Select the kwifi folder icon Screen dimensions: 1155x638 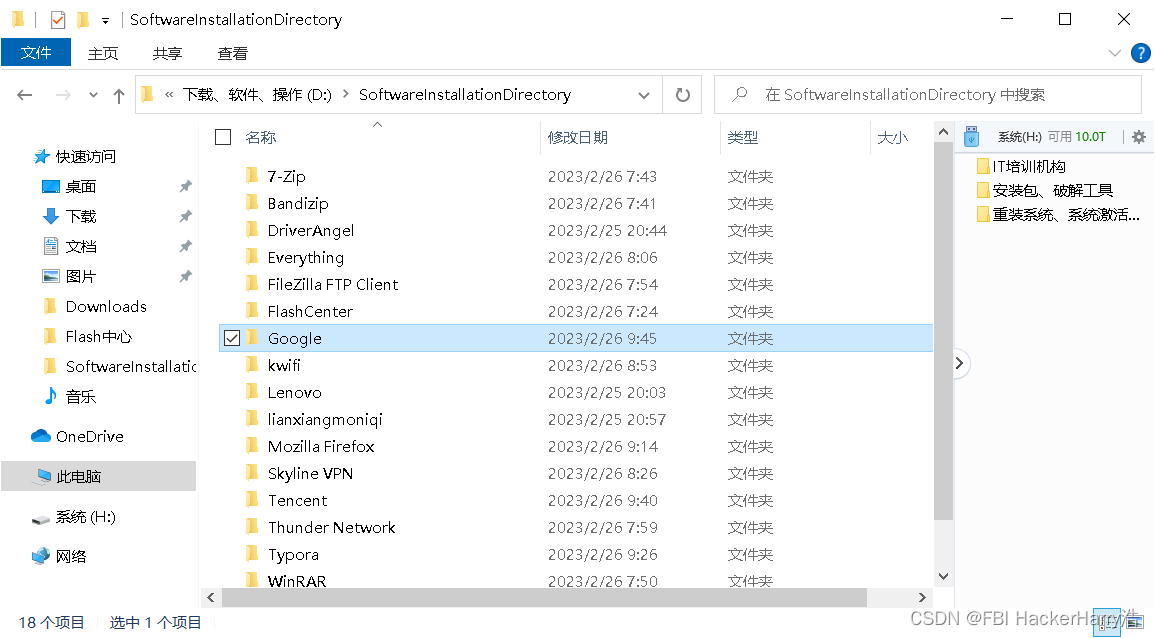(252, 365)
